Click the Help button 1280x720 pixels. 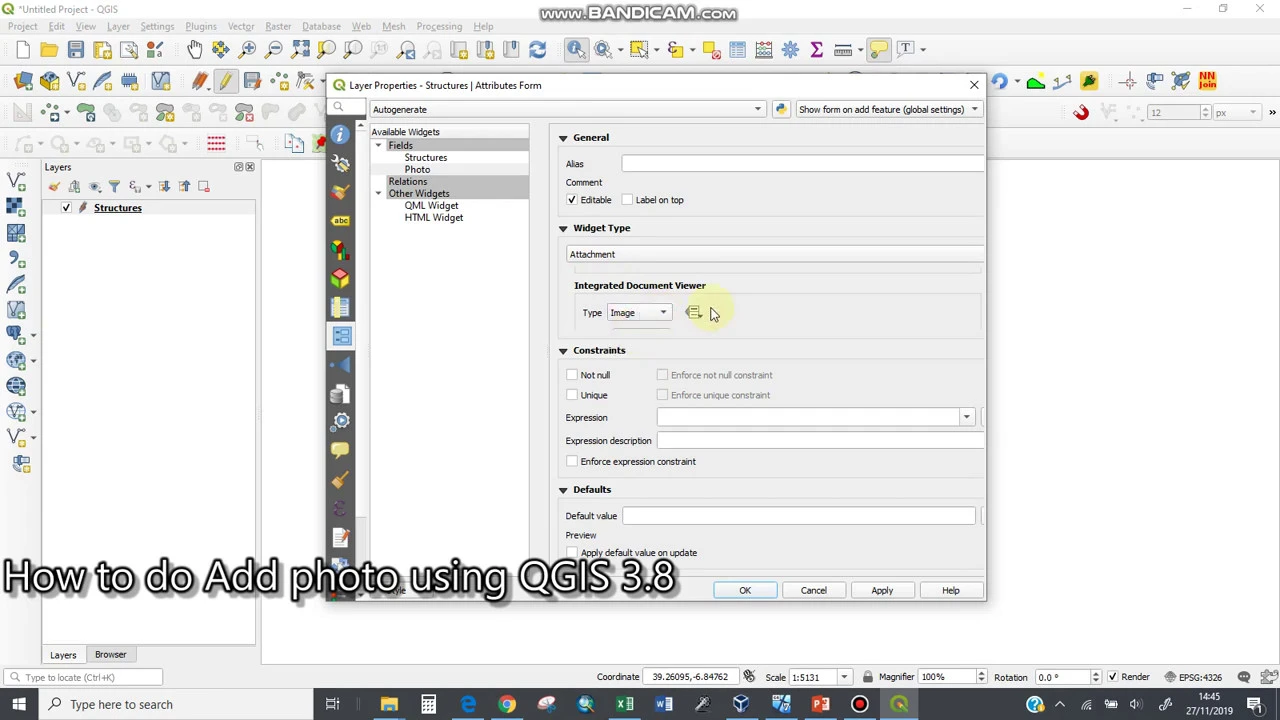[950, 590]
